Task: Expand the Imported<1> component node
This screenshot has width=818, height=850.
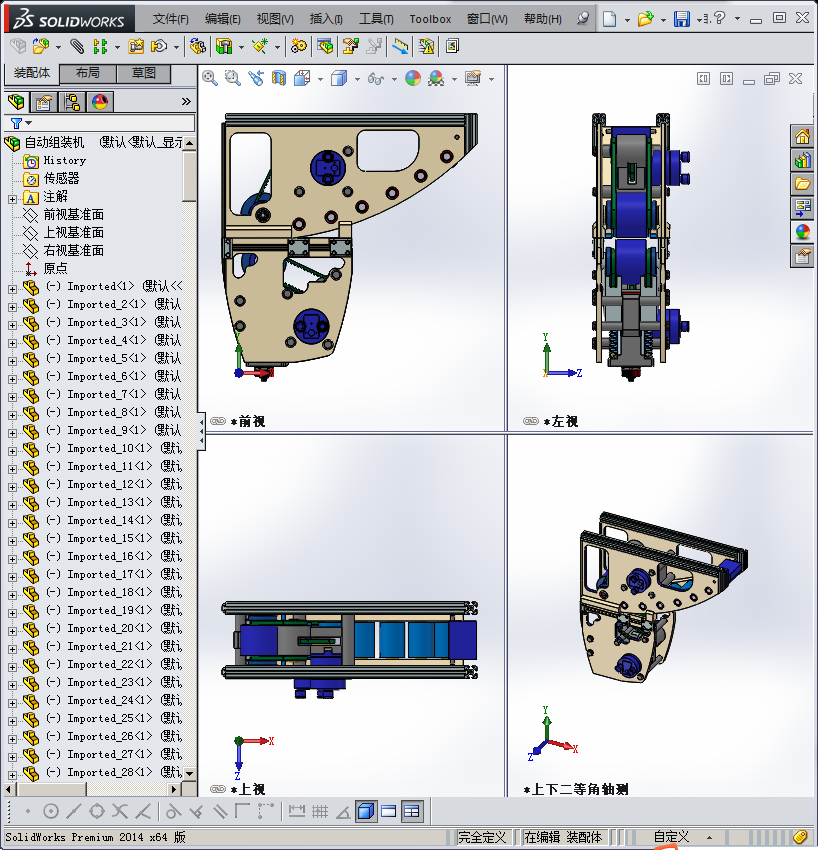Action: 12,289
